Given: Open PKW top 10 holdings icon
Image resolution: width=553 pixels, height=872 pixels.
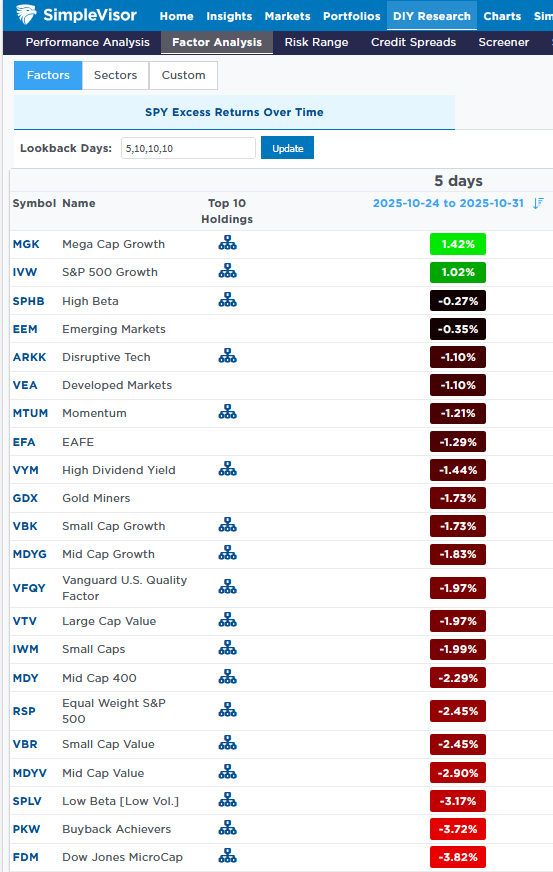Looking at the screenshot, I should (x=227, y=828).
